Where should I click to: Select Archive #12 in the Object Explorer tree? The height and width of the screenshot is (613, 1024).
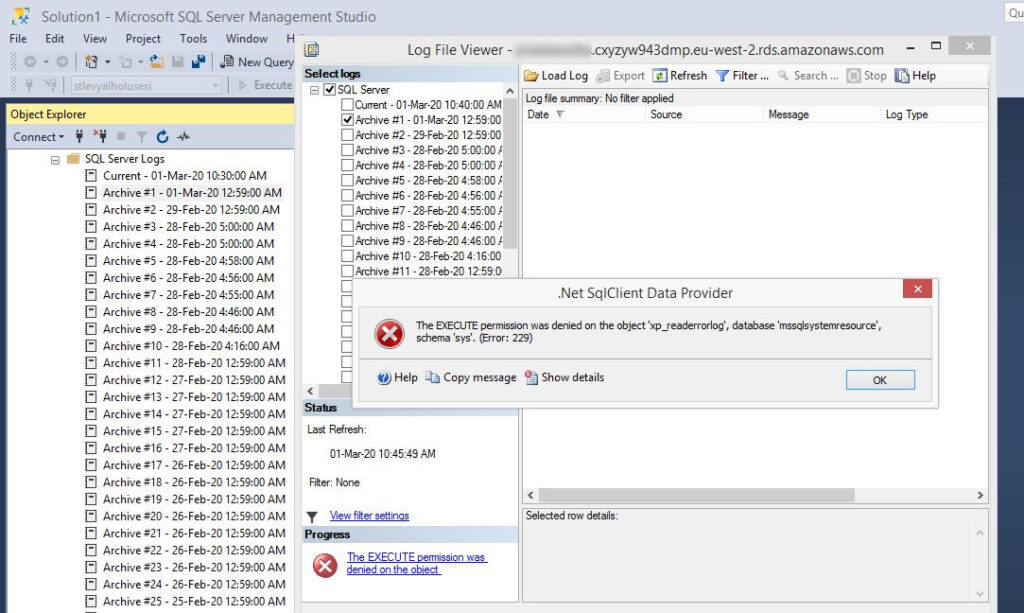[x=194, y=380]
